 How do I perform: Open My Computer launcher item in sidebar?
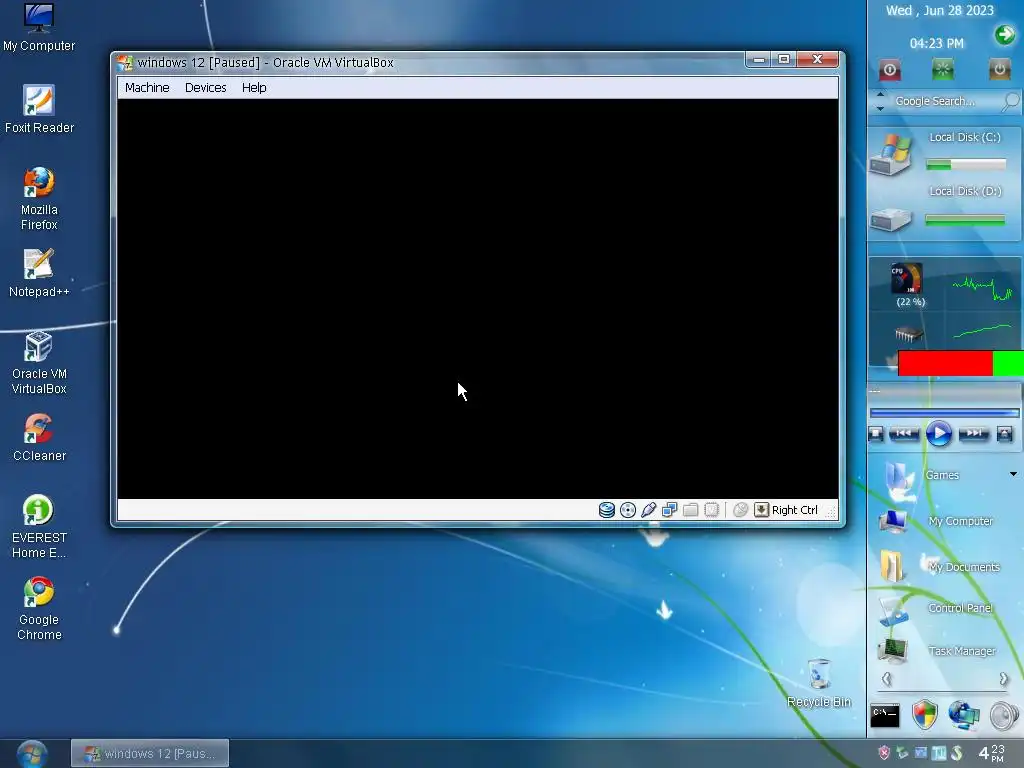(x=936, y=521)
